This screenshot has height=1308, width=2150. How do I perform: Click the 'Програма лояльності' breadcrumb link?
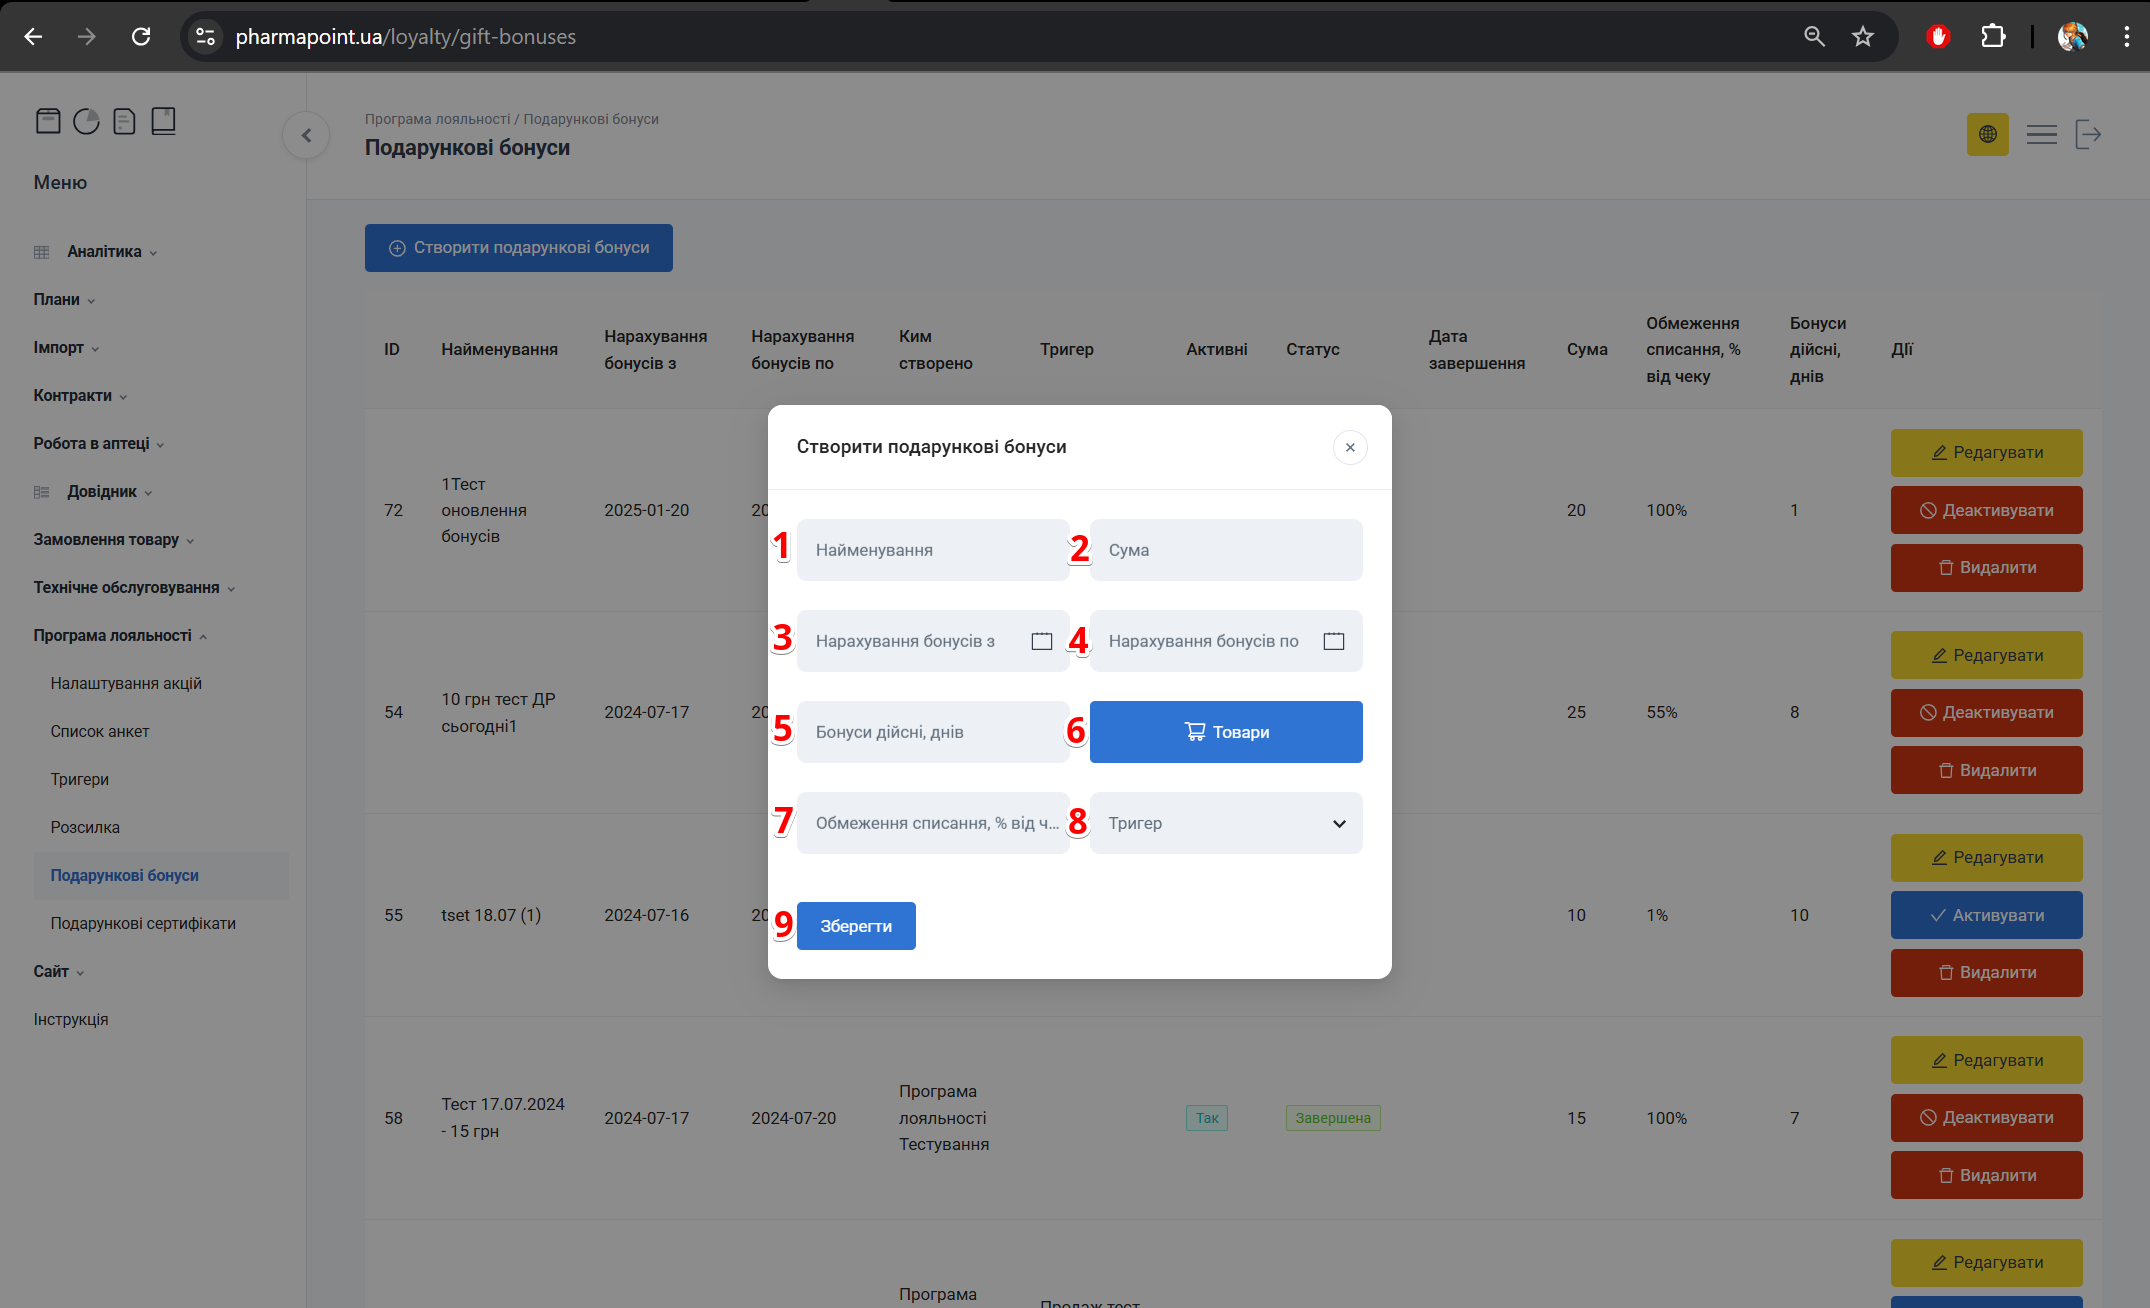437,119
